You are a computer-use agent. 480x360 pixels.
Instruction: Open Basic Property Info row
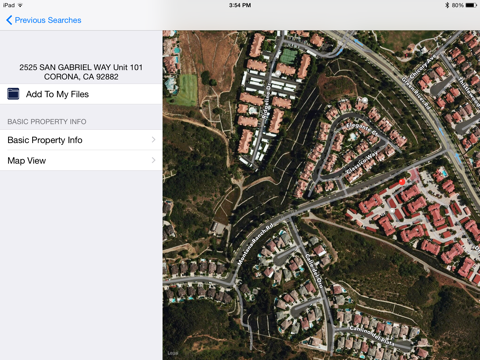81,140
